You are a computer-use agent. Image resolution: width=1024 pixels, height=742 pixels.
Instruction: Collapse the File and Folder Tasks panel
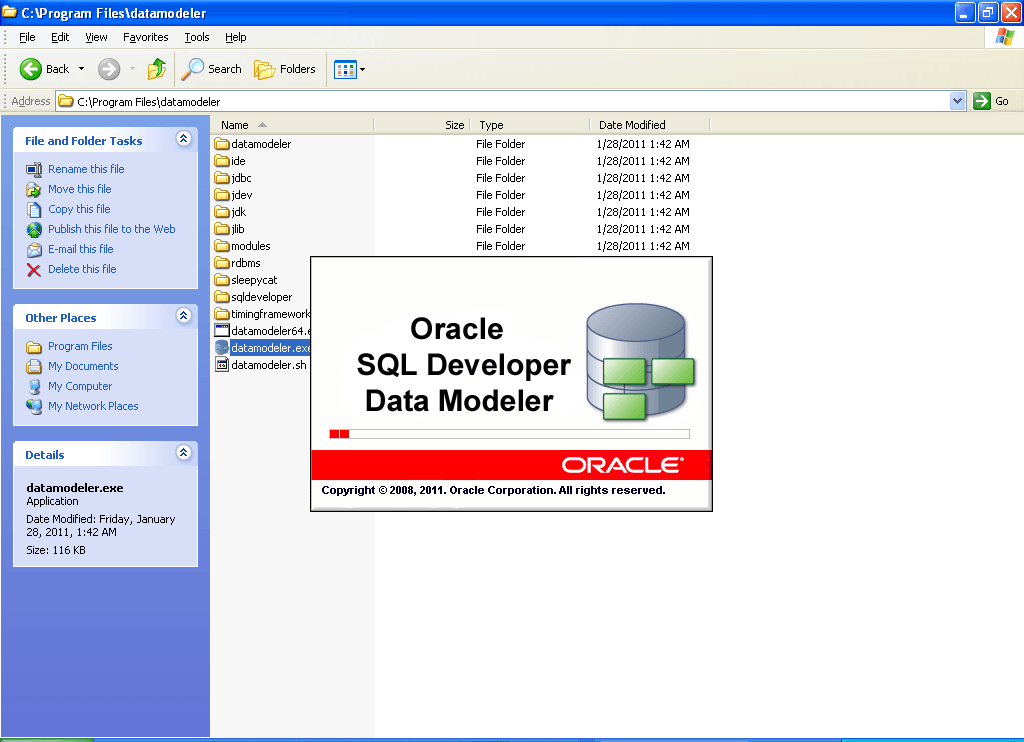click(x=184, y=139)
